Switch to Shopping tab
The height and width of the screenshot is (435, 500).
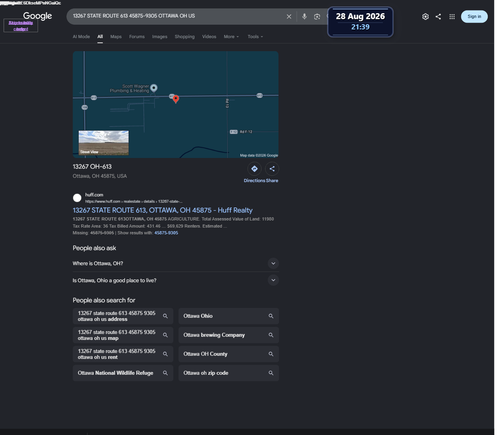point(185,37)
